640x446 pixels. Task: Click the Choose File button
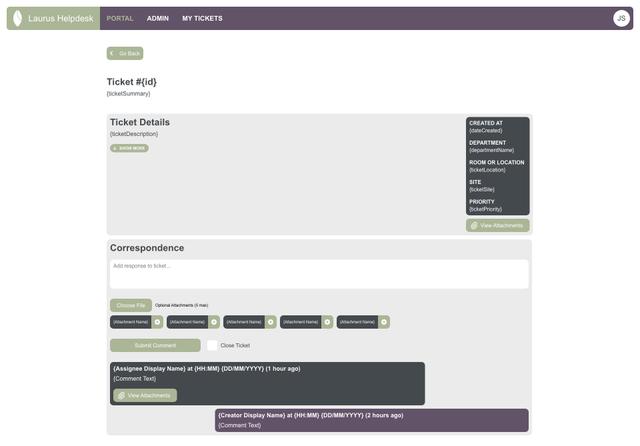131,305
